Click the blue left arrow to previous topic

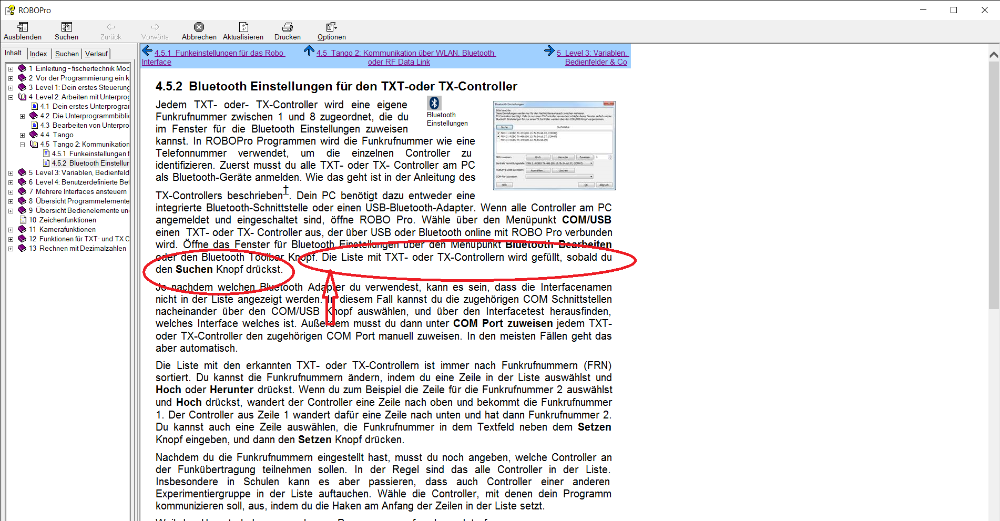click(147, 51)
